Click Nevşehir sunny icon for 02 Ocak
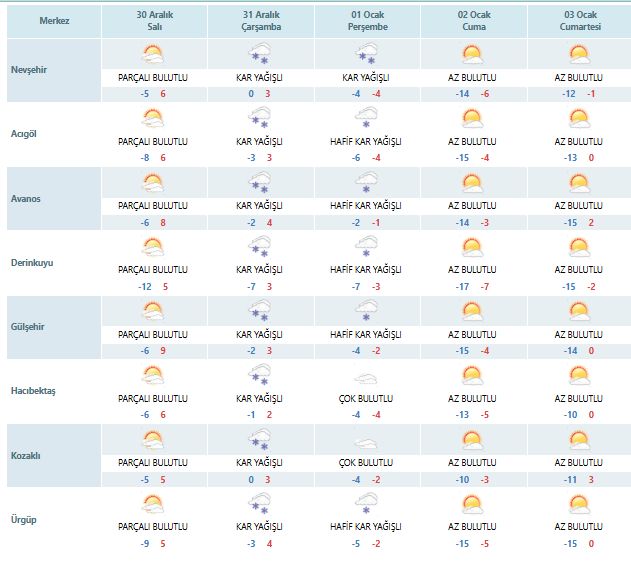Screen dimensions: 631x568 (472, 55)
